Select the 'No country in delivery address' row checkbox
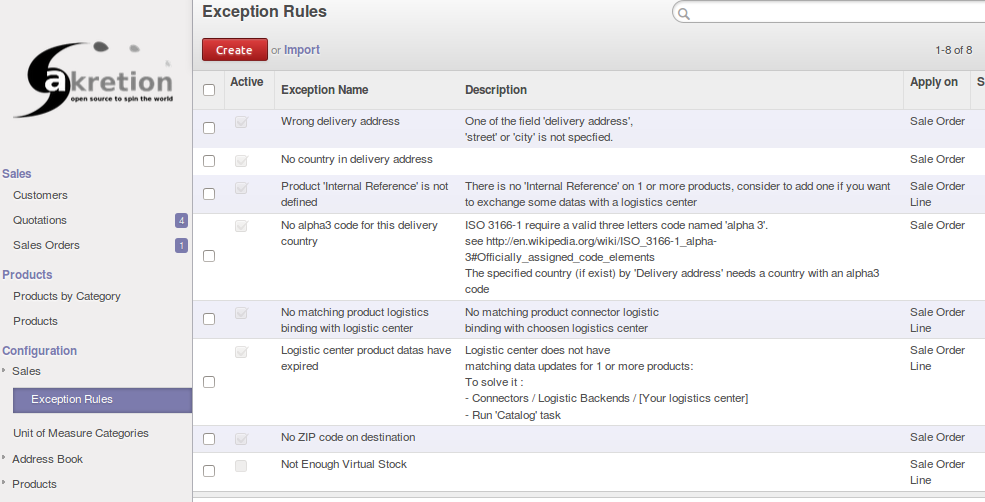The width and height of the screenshot is (985, 502). 209,161
